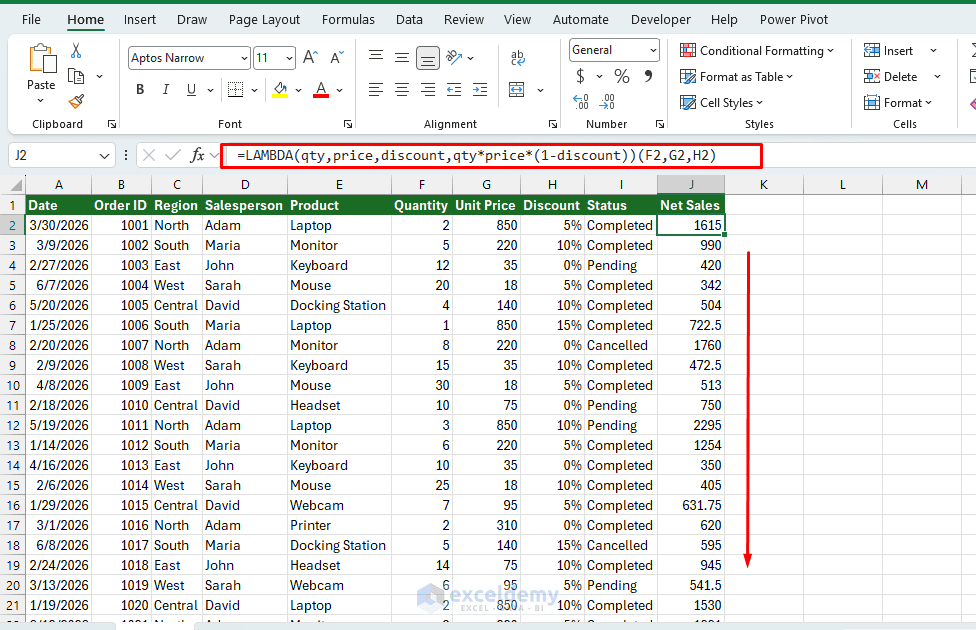
Task: Apply Percent Style format
Action: click(x=621, y=76)
